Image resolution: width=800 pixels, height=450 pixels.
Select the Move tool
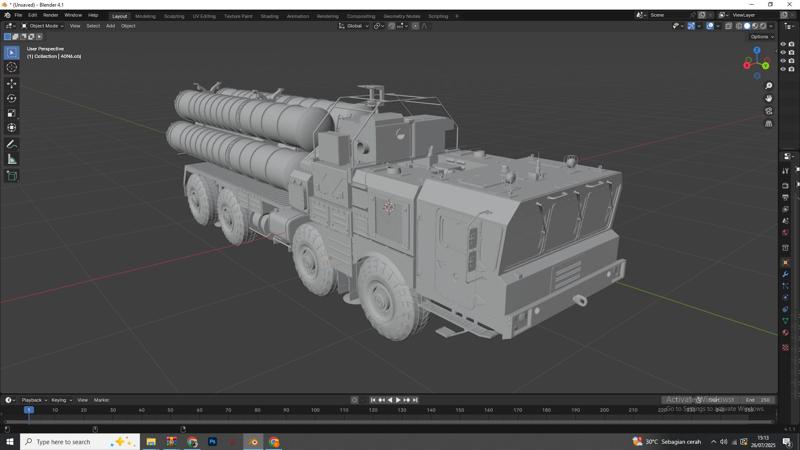[12, 83]
